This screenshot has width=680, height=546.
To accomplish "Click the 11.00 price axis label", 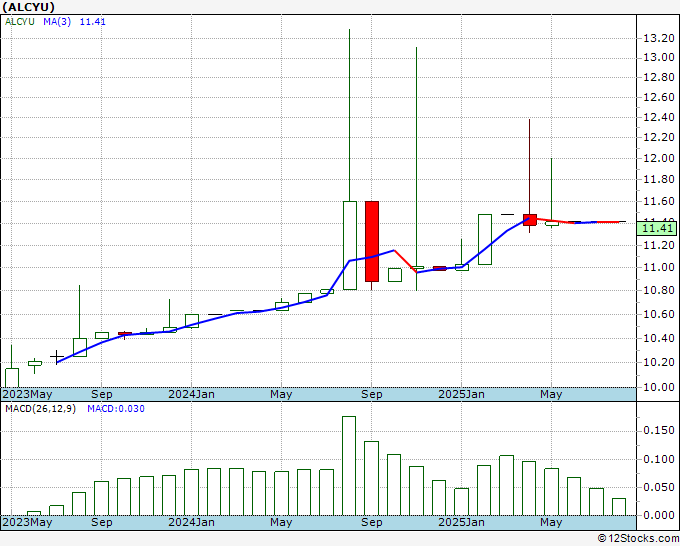I will (x=658, y=267).
